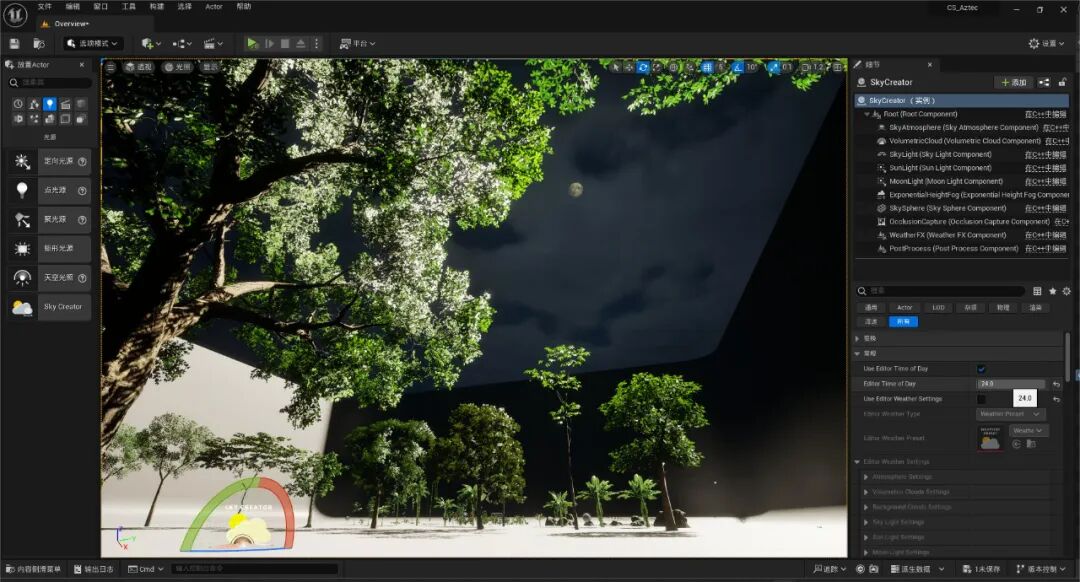Close the Place Actor panel
Image resolution: width=1080 pixels, height=582 pixels.
coord(82,65)
